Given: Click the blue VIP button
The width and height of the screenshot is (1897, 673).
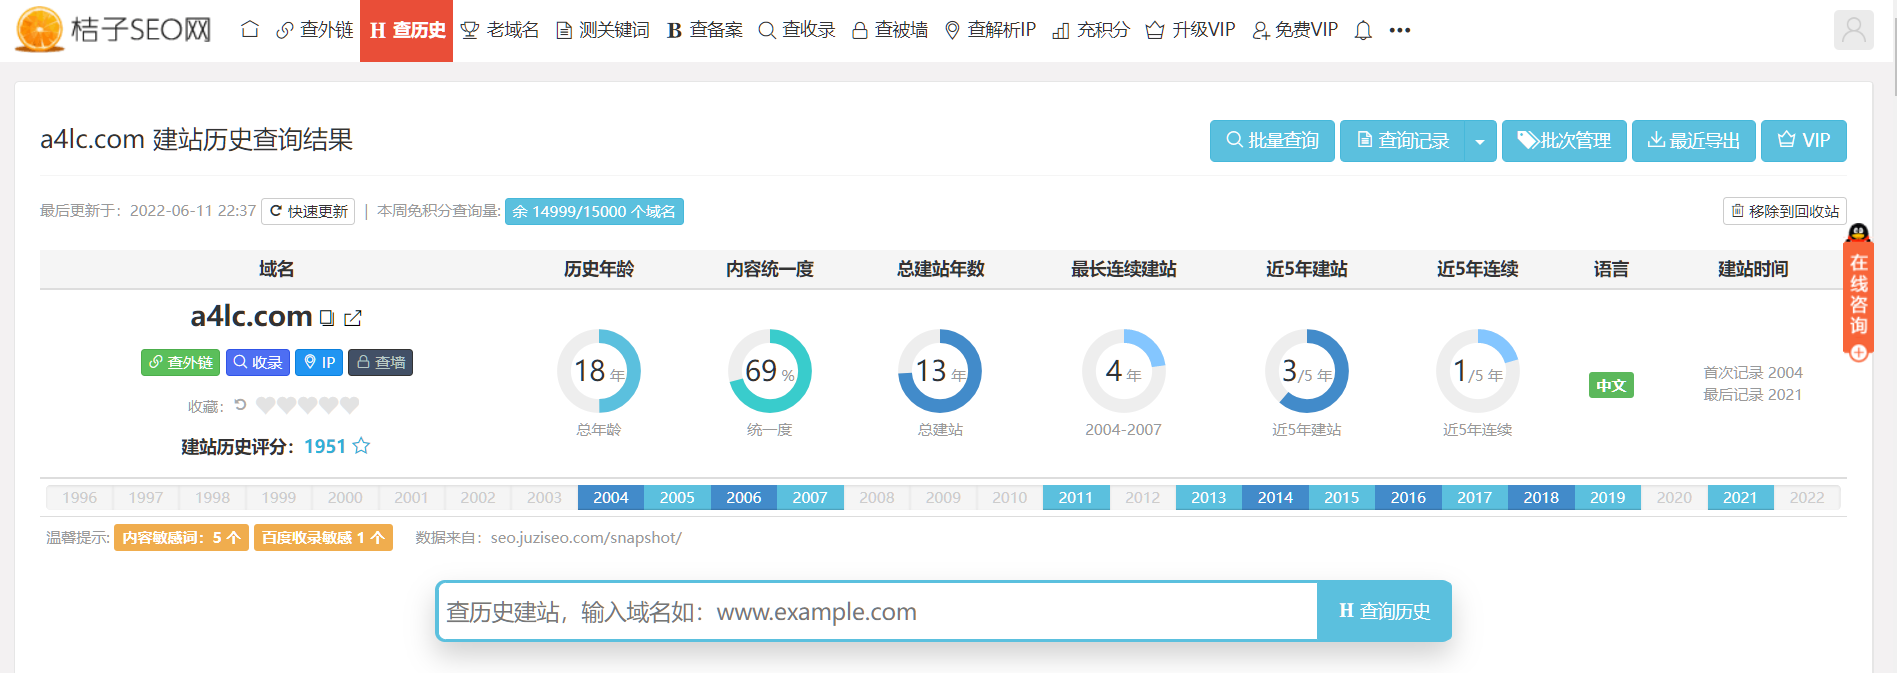Looking at the screenshot, I should 1804,141.
